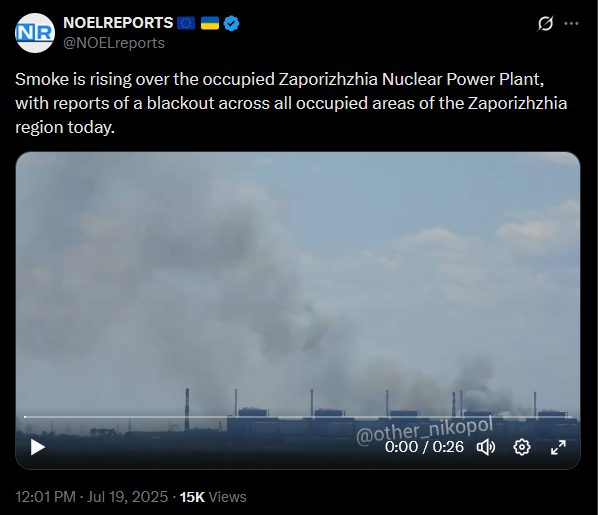Click the Ukraine flag emoji

(x=210, y=23)
